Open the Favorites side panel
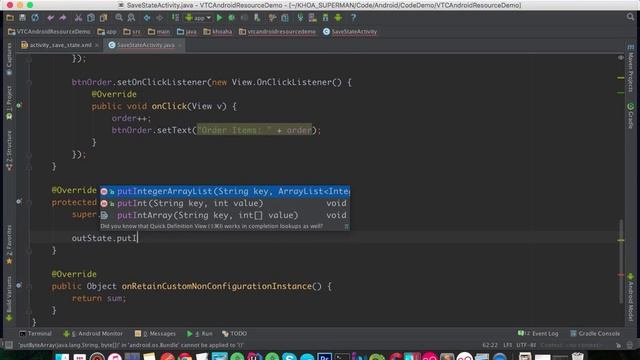This screenshot has height=360, width=640. [x=9, y=244]
